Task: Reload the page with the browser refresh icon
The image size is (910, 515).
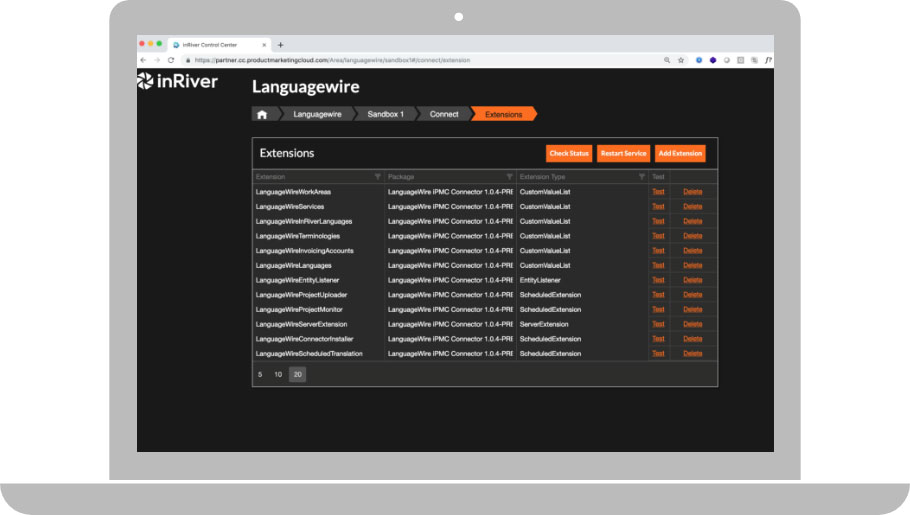Action: point(171,60)
